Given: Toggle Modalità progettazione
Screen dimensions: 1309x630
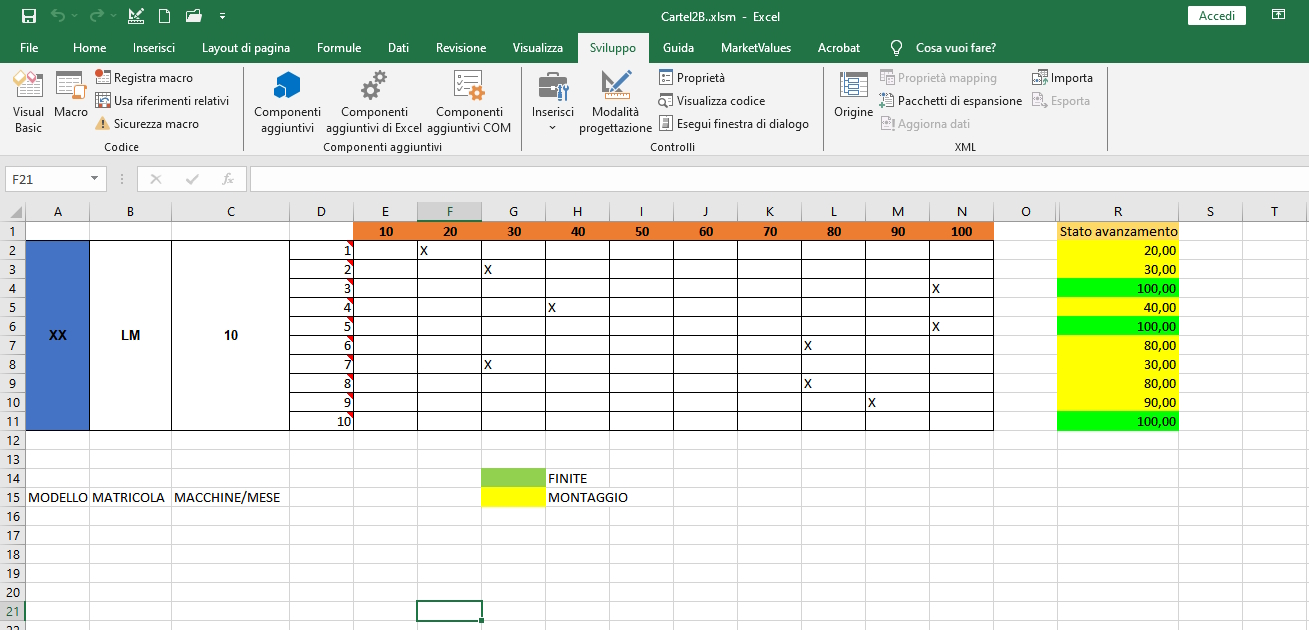Looking at the screenshot, I should (x=615, y=102).
